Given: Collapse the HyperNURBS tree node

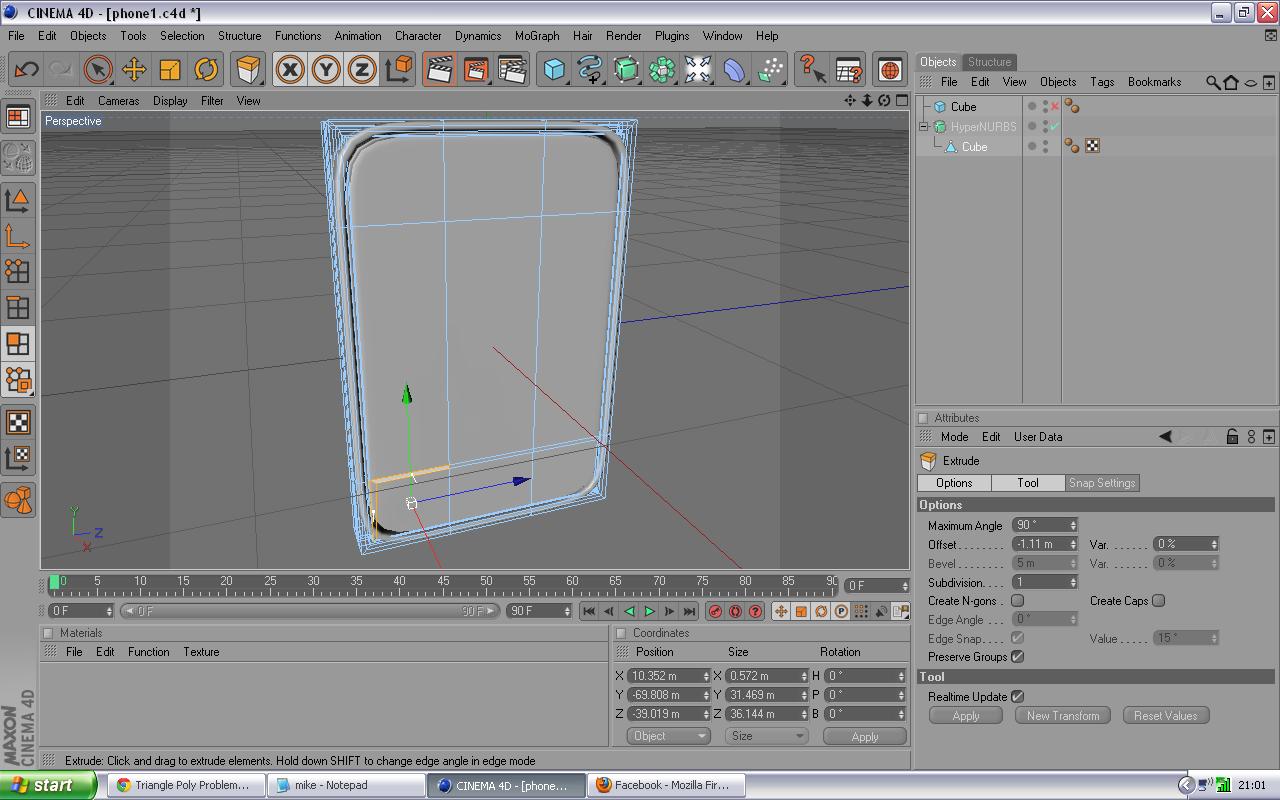Looking at the screenshot, I should [924, 127].
